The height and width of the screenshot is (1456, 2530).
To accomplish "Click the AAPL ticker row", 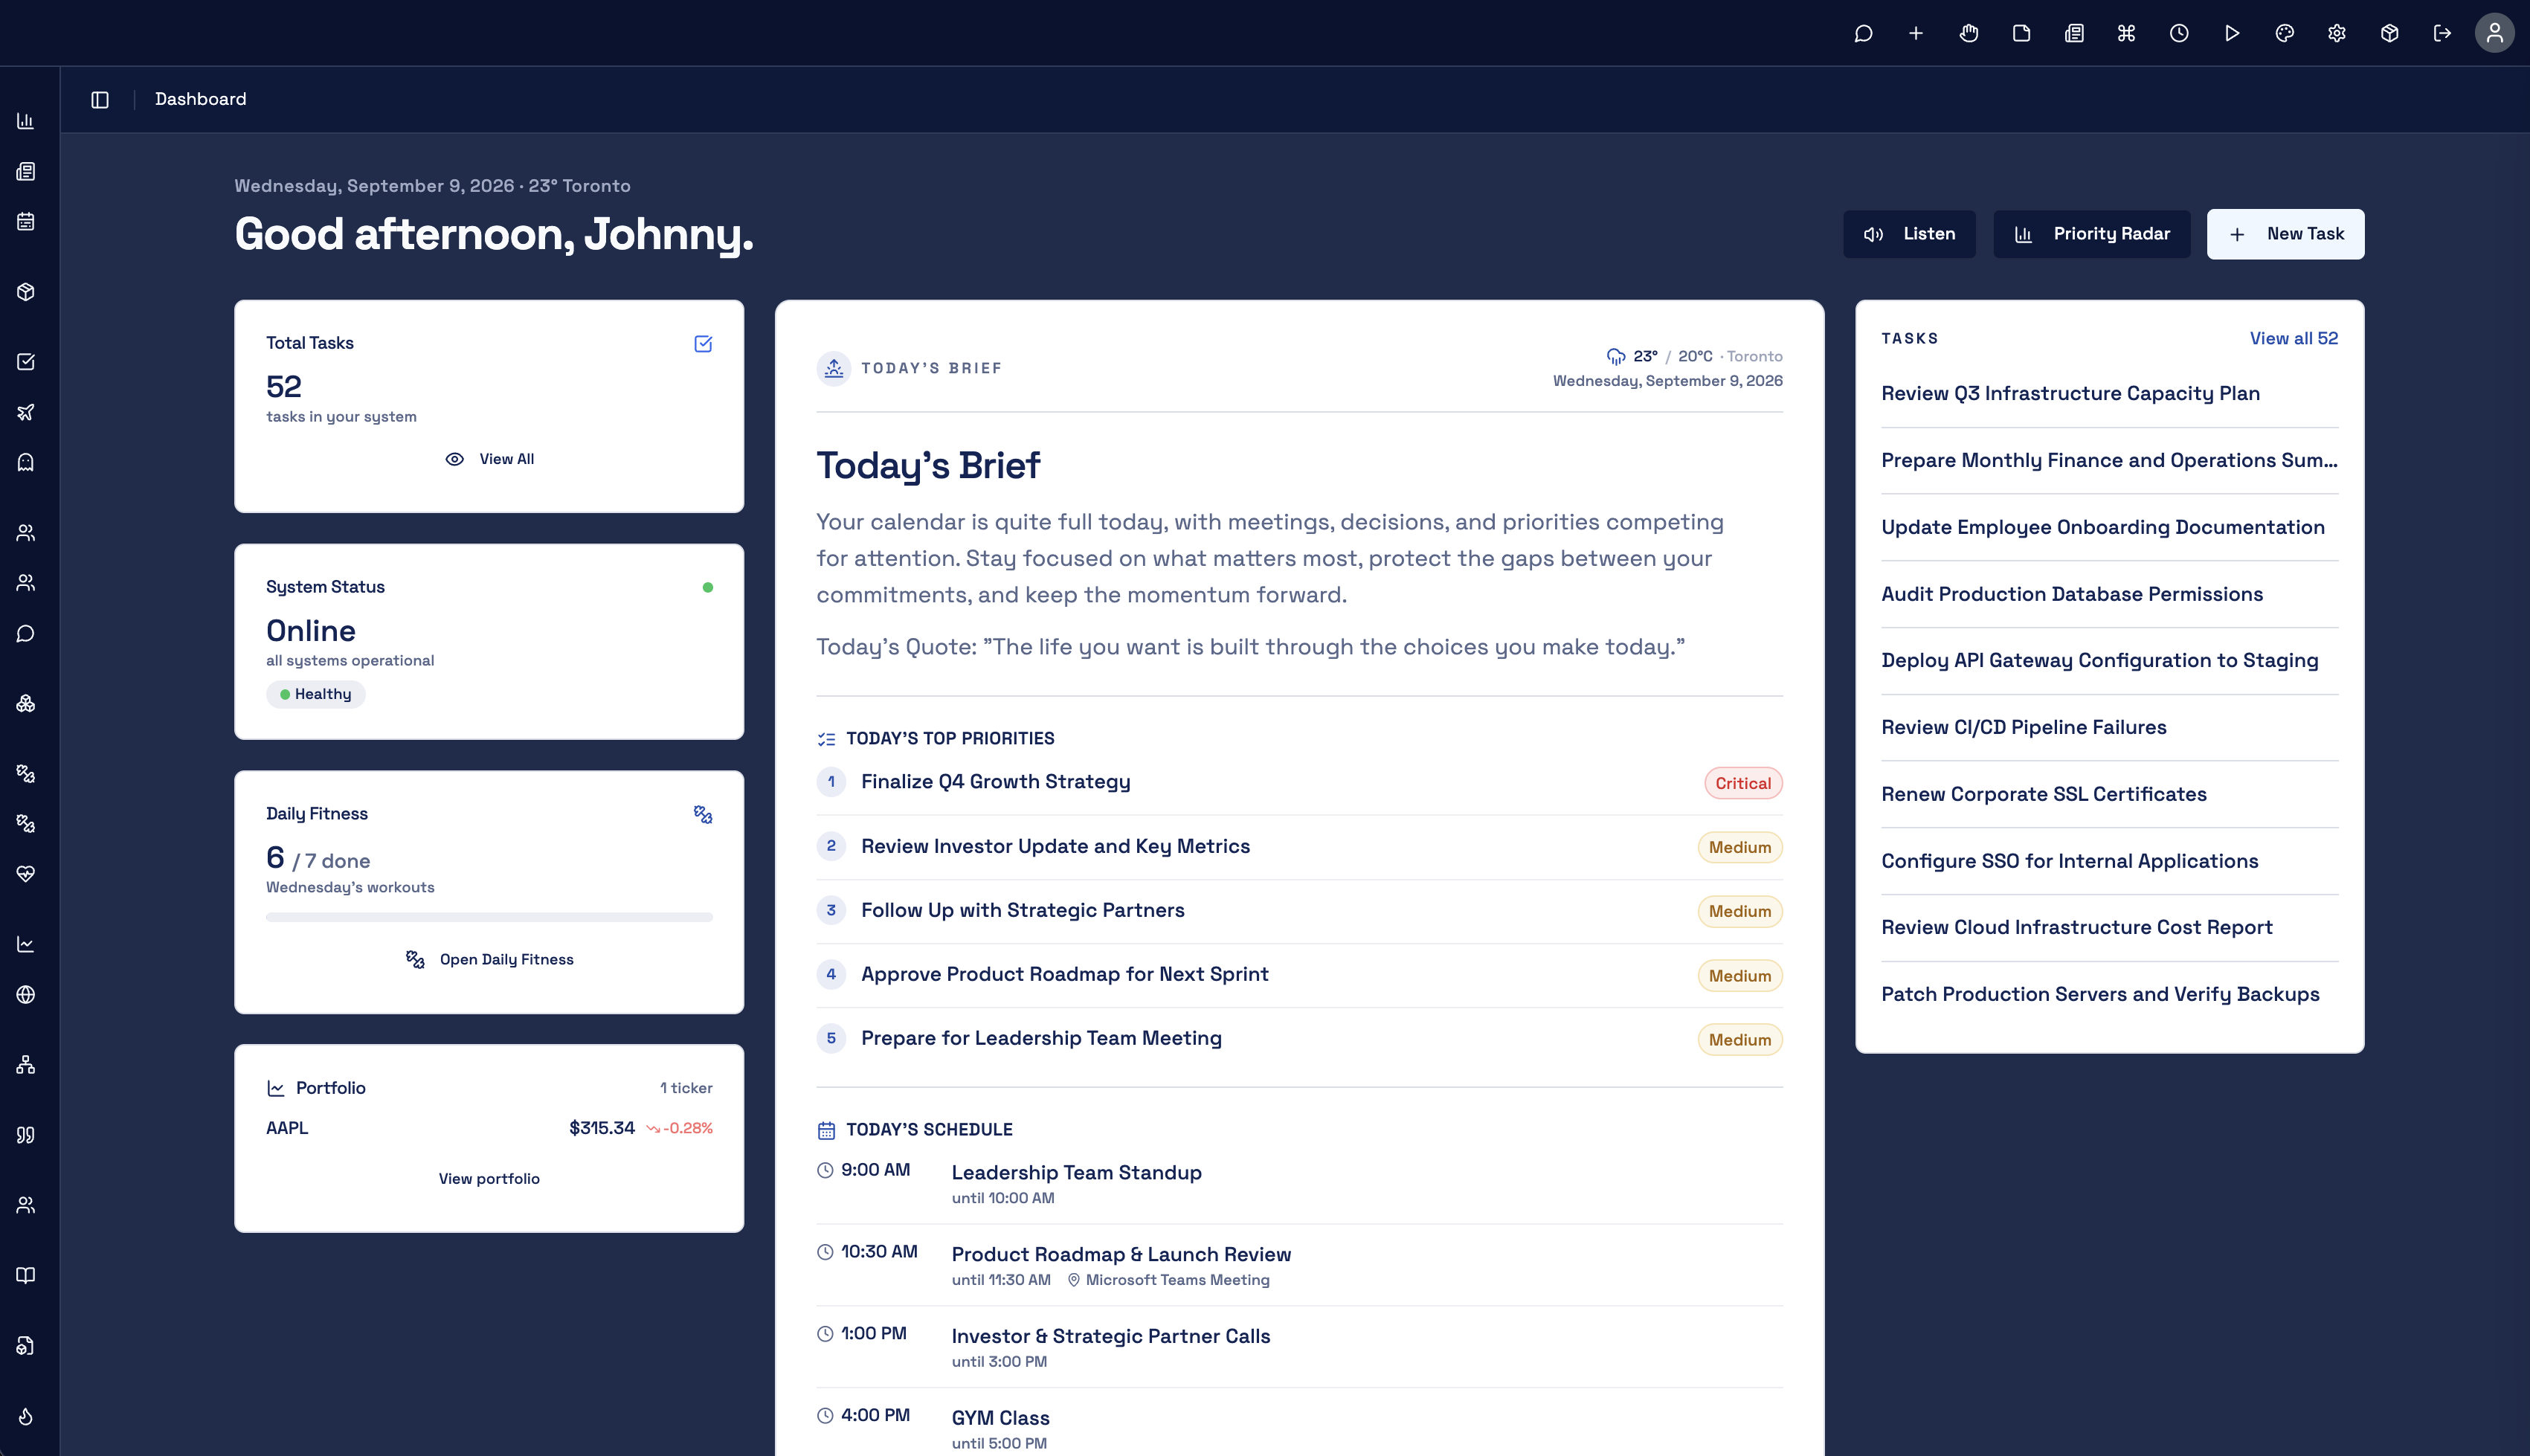I will (x=489, y=1128).
